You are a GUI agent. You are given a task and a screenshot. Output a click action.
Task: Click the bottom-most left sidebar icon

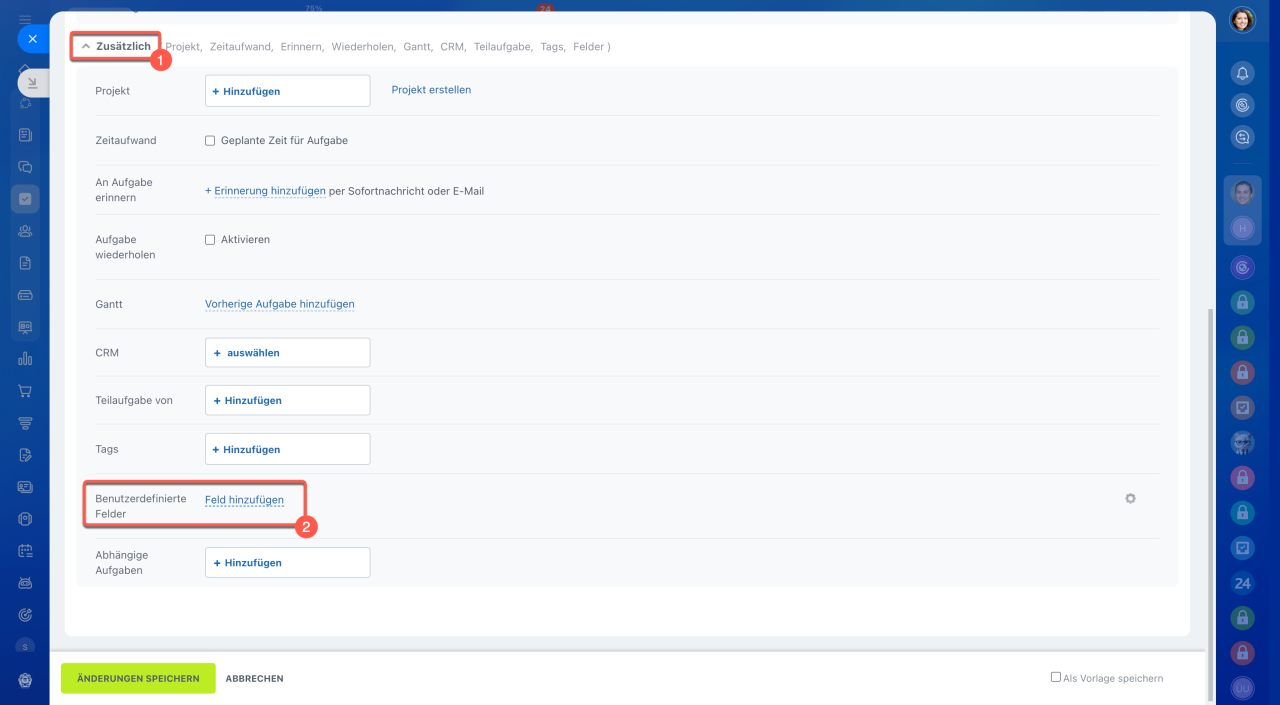pyautogui.click(x=25, y=680)
